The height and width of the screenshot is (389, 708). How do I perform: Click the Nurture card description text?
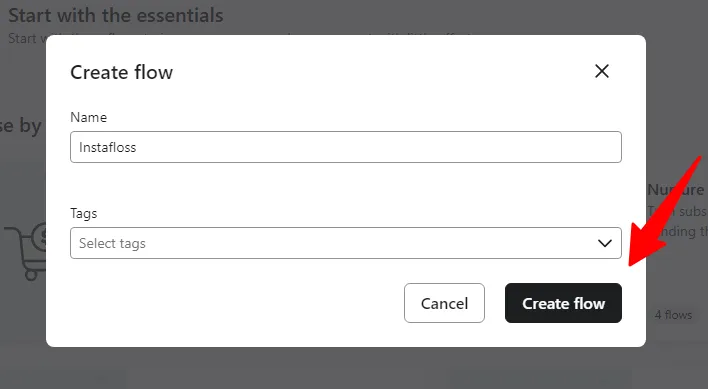[x=677, y=222]
